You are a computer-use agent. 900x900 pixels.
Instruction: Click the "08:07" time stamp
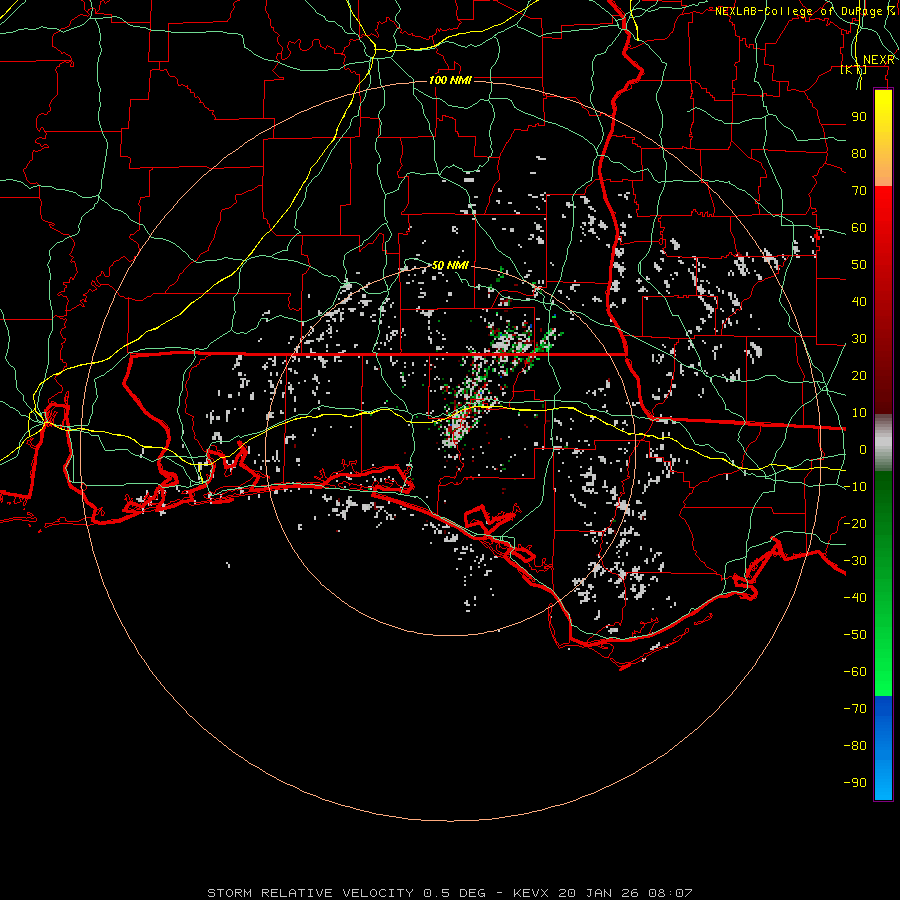coord(670,893)
